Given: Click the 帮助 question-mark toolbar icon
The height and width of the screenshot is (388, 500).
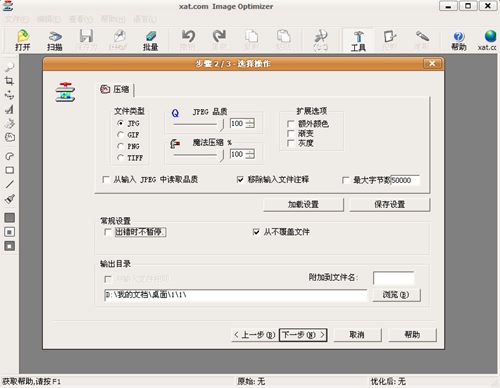Looking at the screenshot, I should click(x=459, y=40).
